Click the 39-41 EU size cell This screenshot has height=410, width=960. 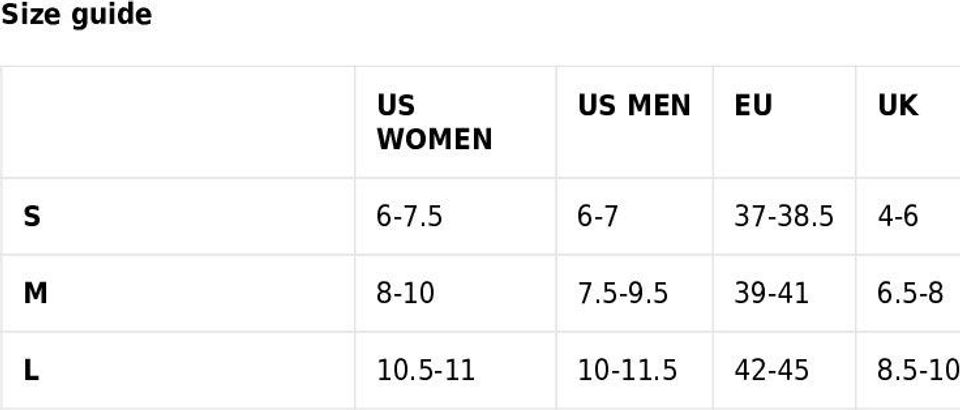click(x=771, y=293)
